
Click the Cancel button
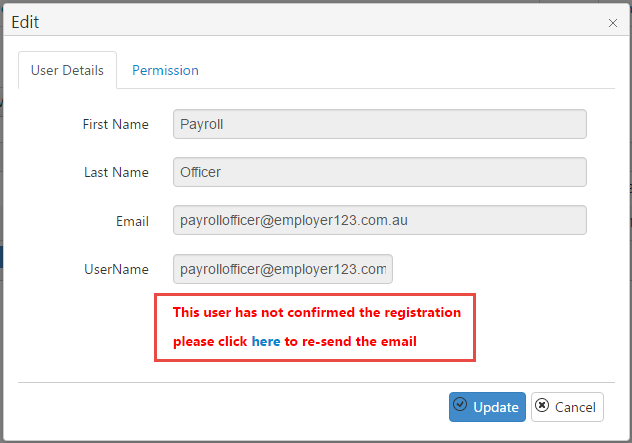click(567, 407)
